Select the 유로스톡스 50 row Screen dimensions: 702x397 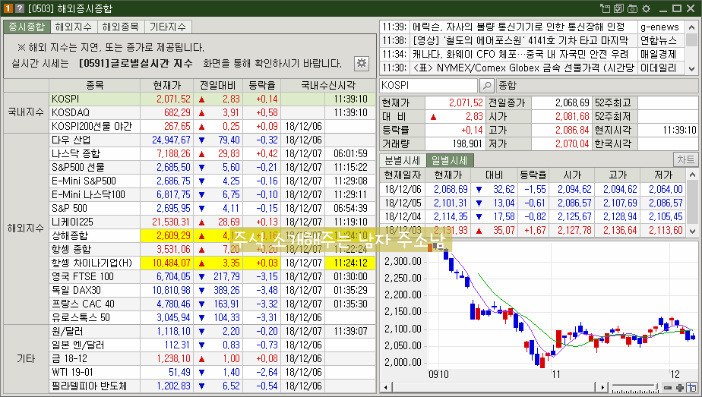pos(212,317)
